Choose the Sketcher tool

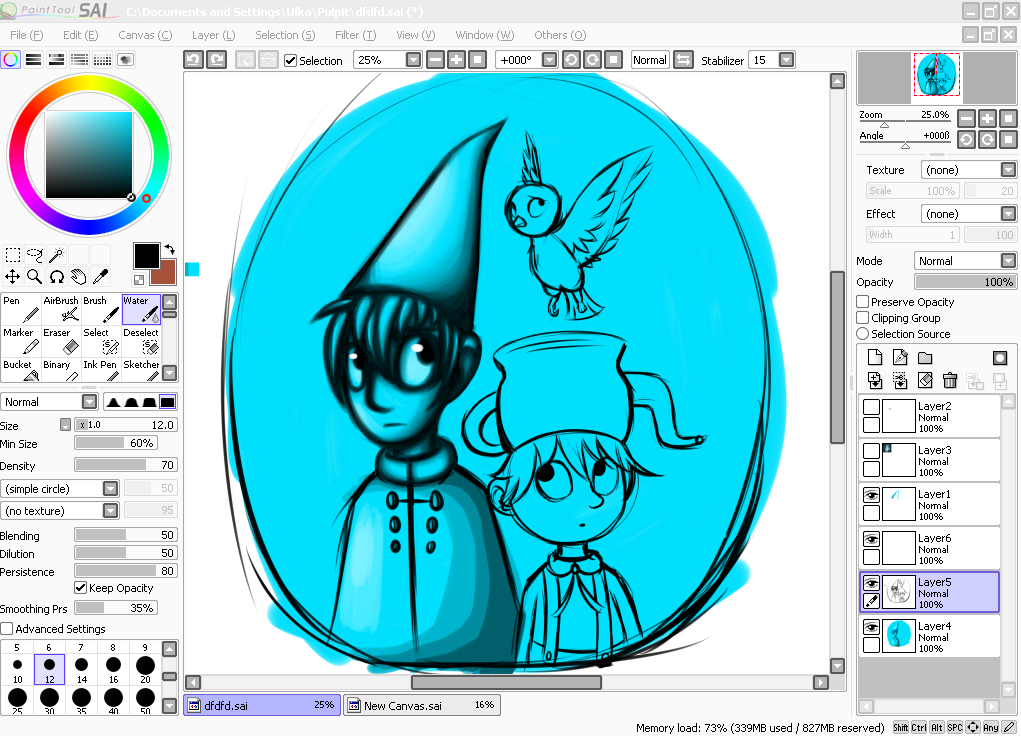click(x=141, y=369)
